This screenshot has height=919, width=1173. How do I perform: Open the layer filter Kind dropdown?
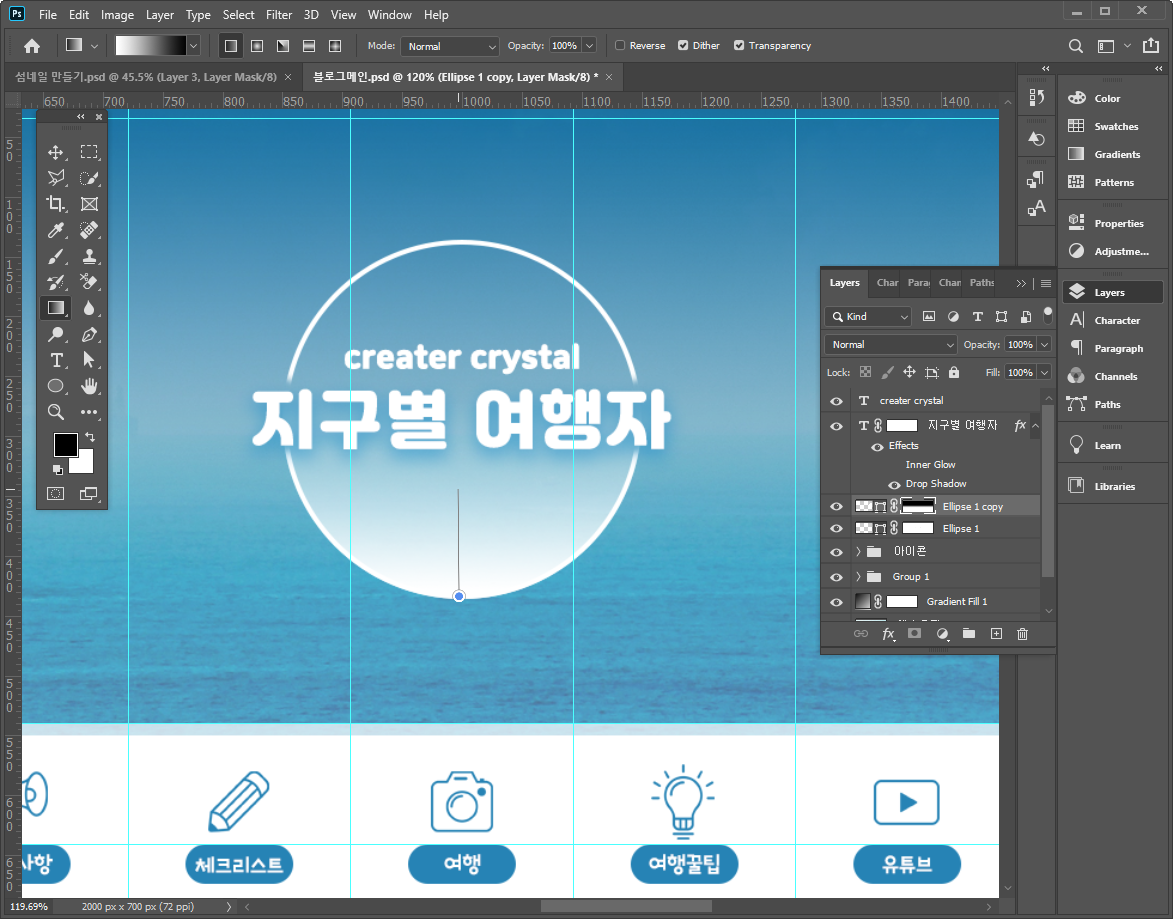[868, 317]
